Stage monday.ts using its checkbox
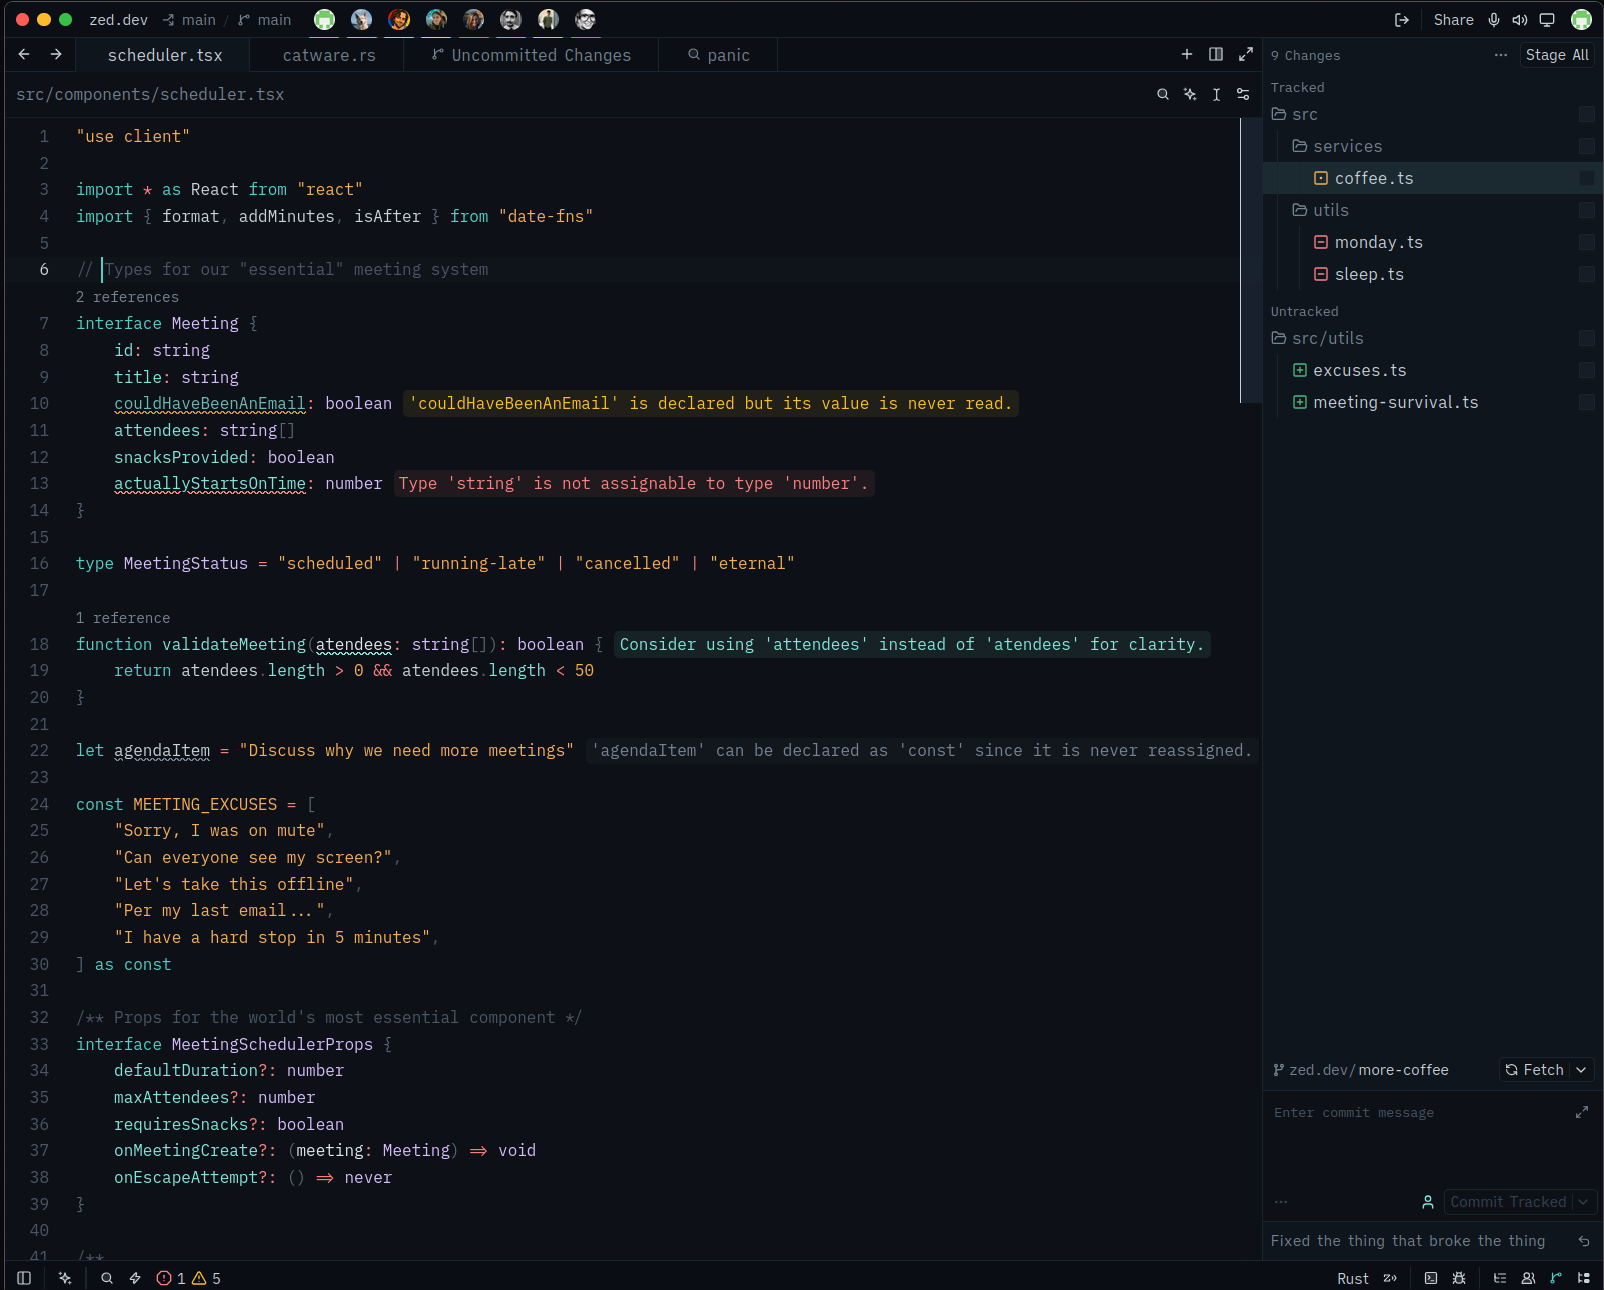The height and width of the screenshot is (1290, 1604). [x=1586, y=242]
